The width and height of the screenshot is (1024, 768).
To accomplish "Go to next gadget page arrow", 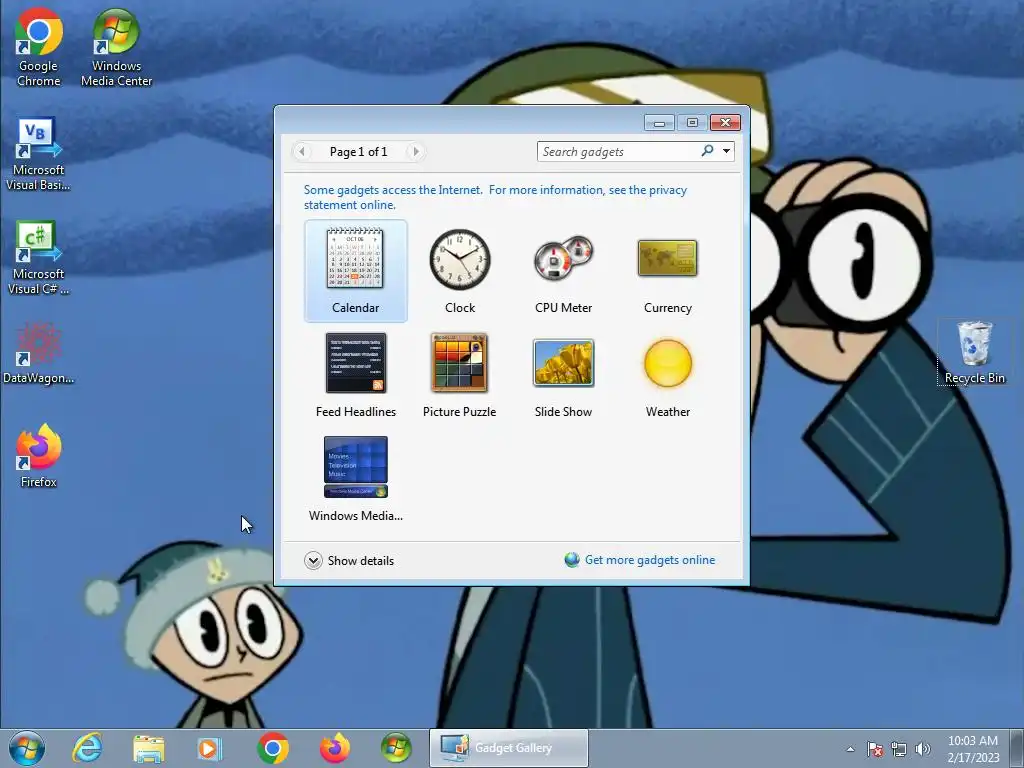I will [x=415, y=152].
